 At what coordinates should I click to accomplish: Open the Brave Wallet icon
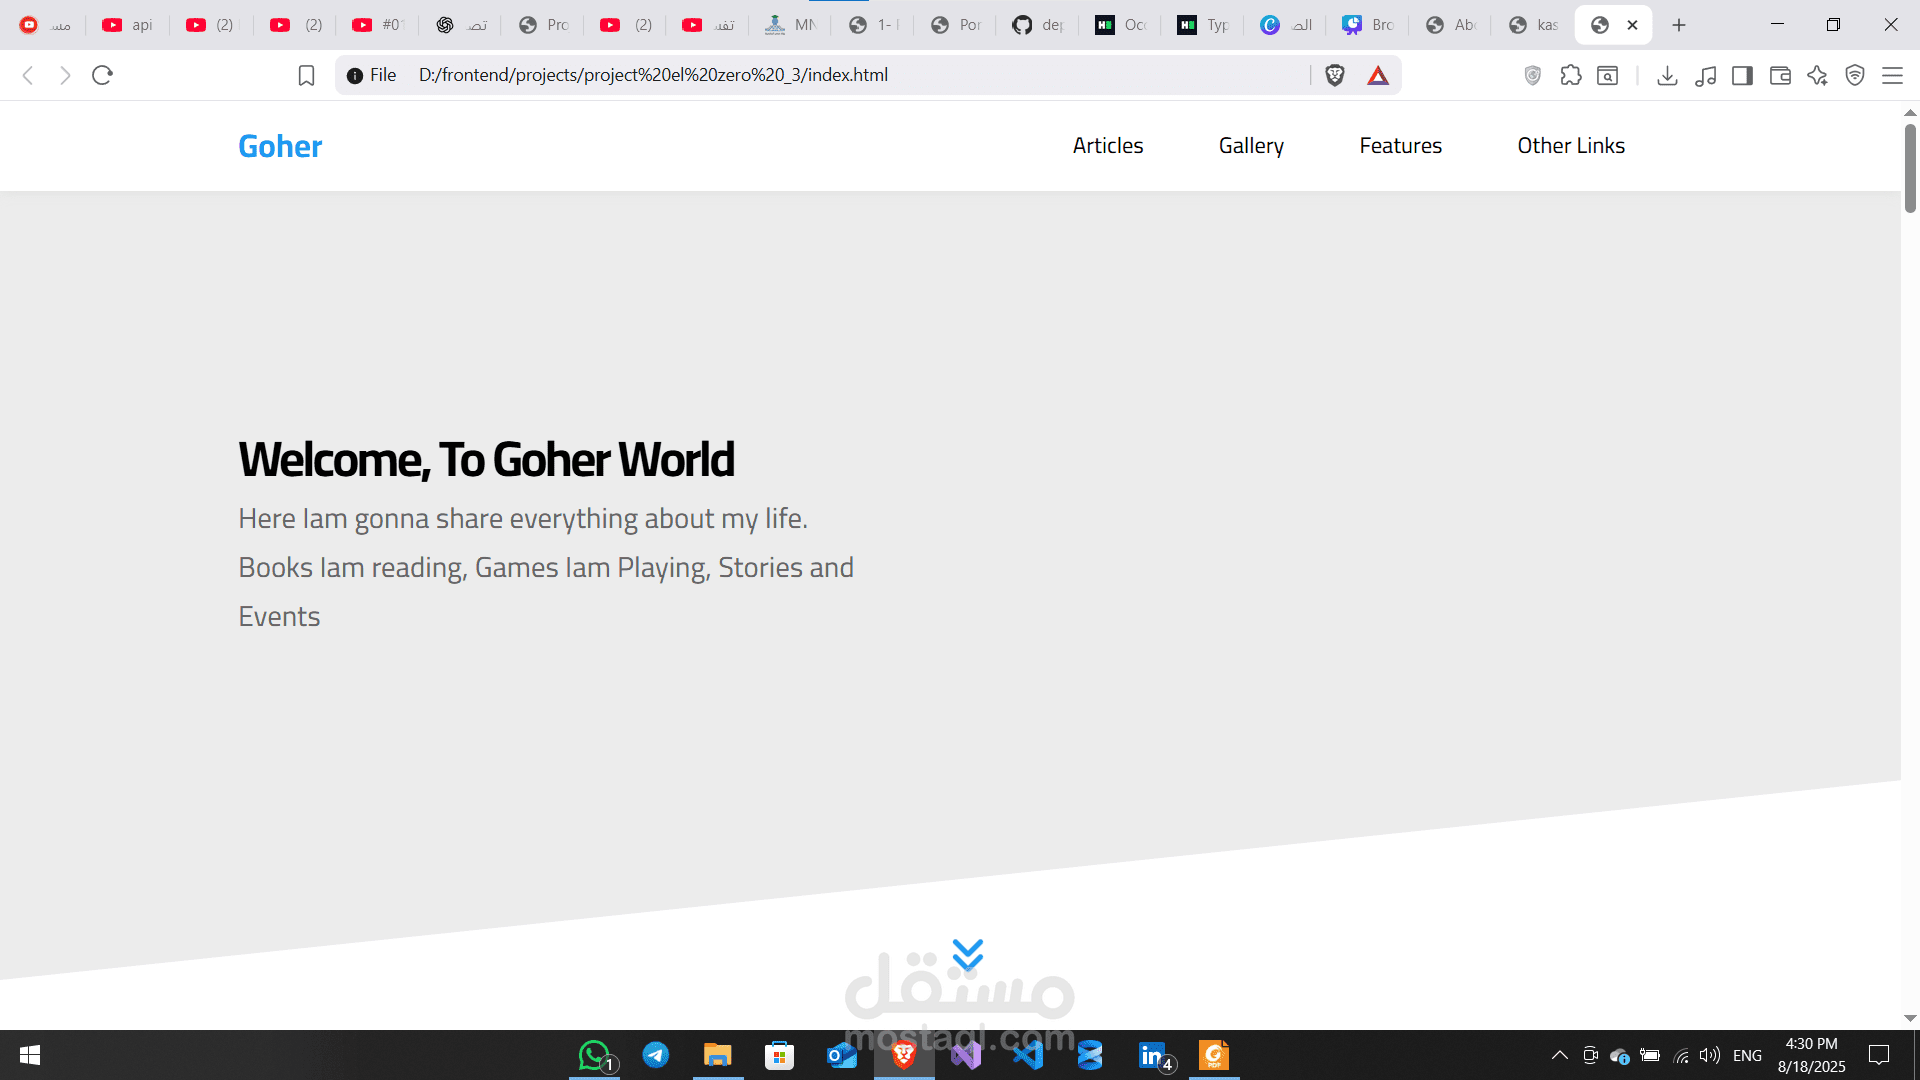[x=1780, y=75]
